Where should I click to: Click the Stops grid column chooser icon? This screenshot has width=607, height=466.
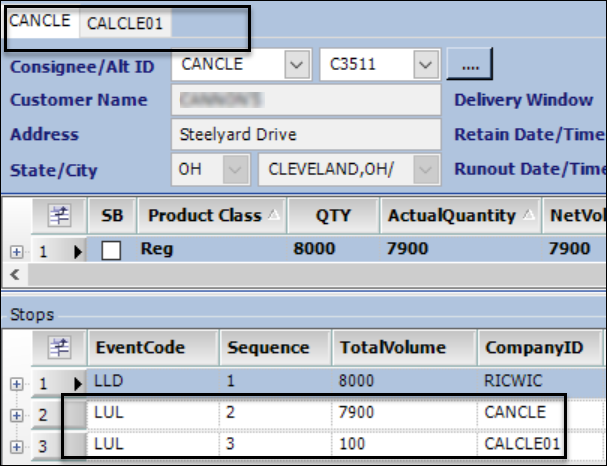(61, 348)
